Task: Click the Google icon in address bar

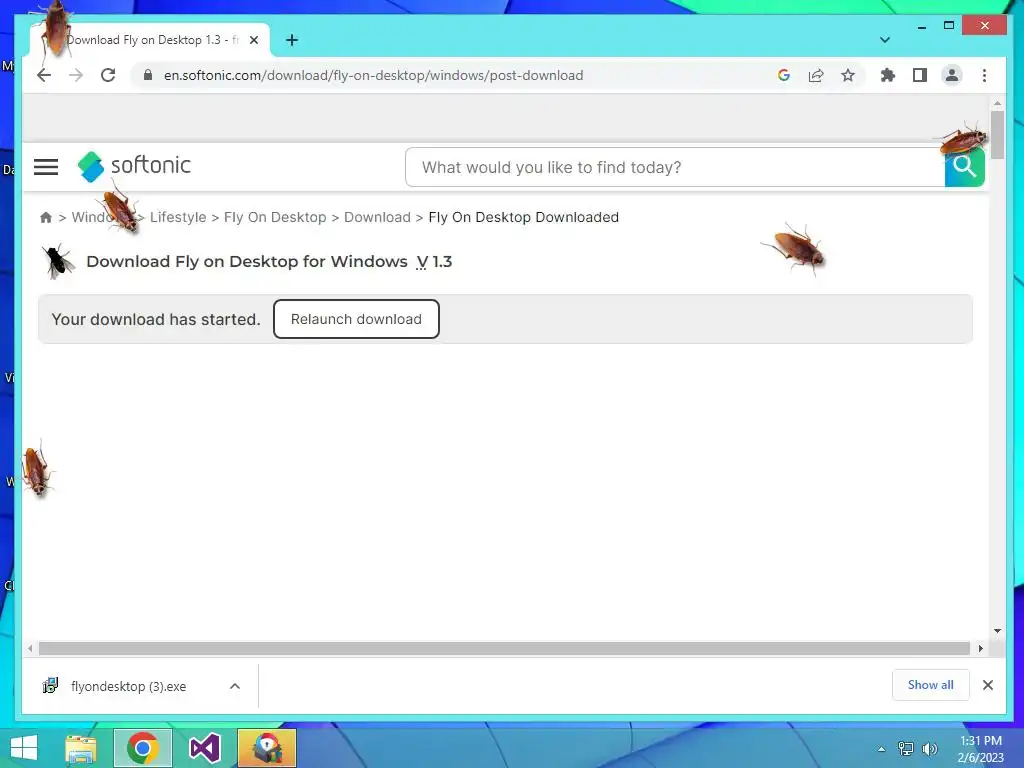Action: coord(784,75)
